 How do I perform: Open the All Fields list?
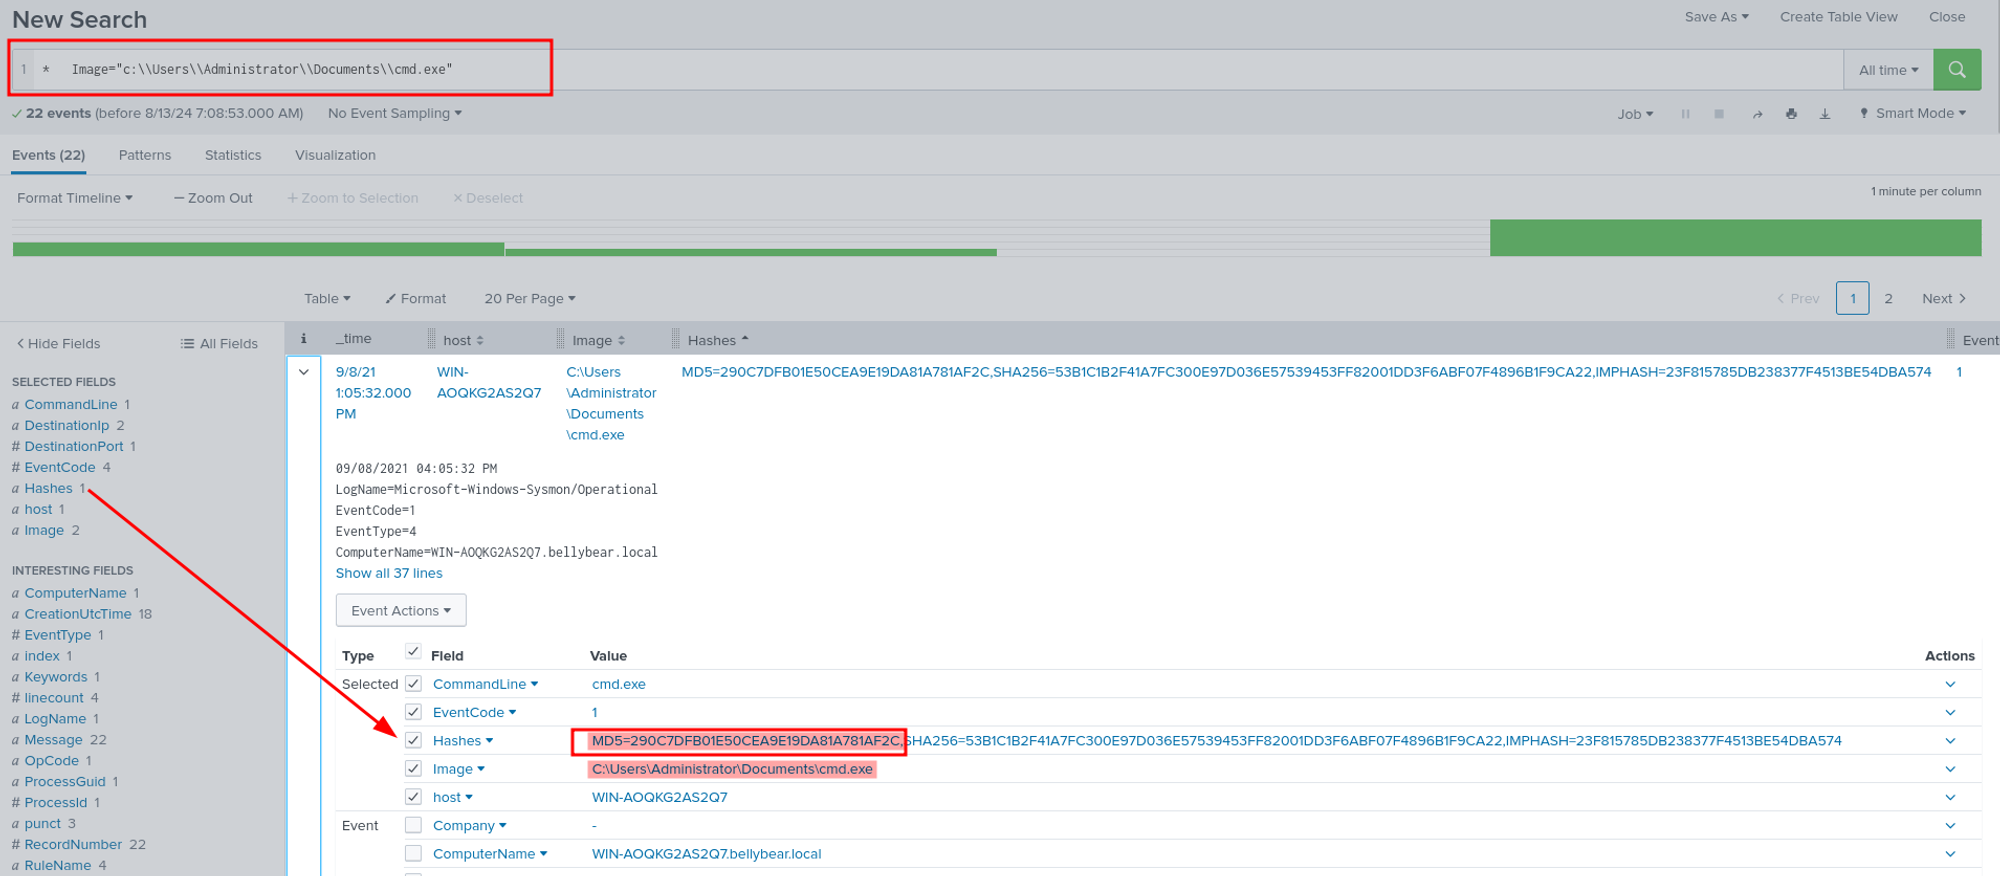click(x=219, y=343)
